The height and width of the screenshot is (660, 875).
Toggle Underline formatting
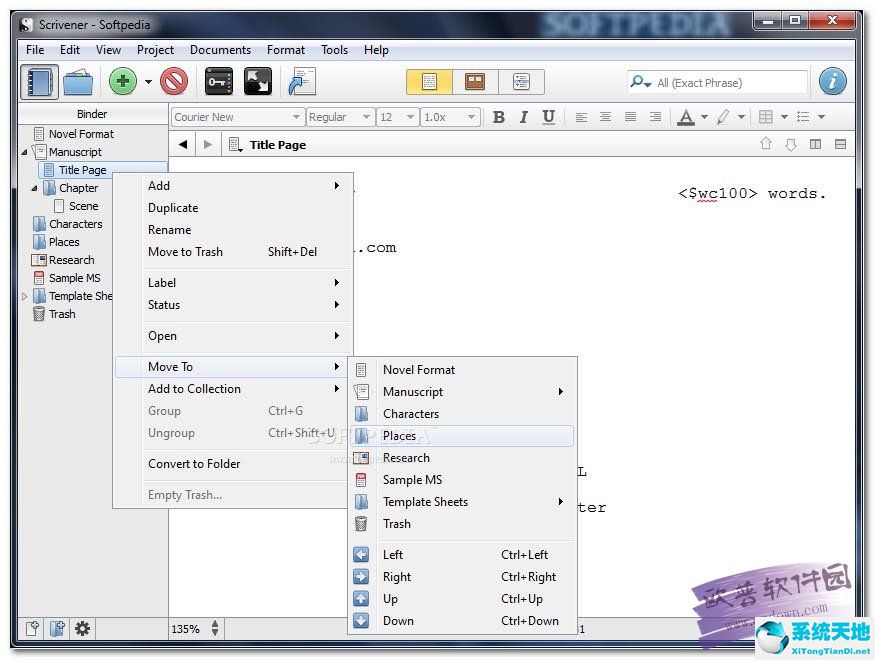[549, 117]
